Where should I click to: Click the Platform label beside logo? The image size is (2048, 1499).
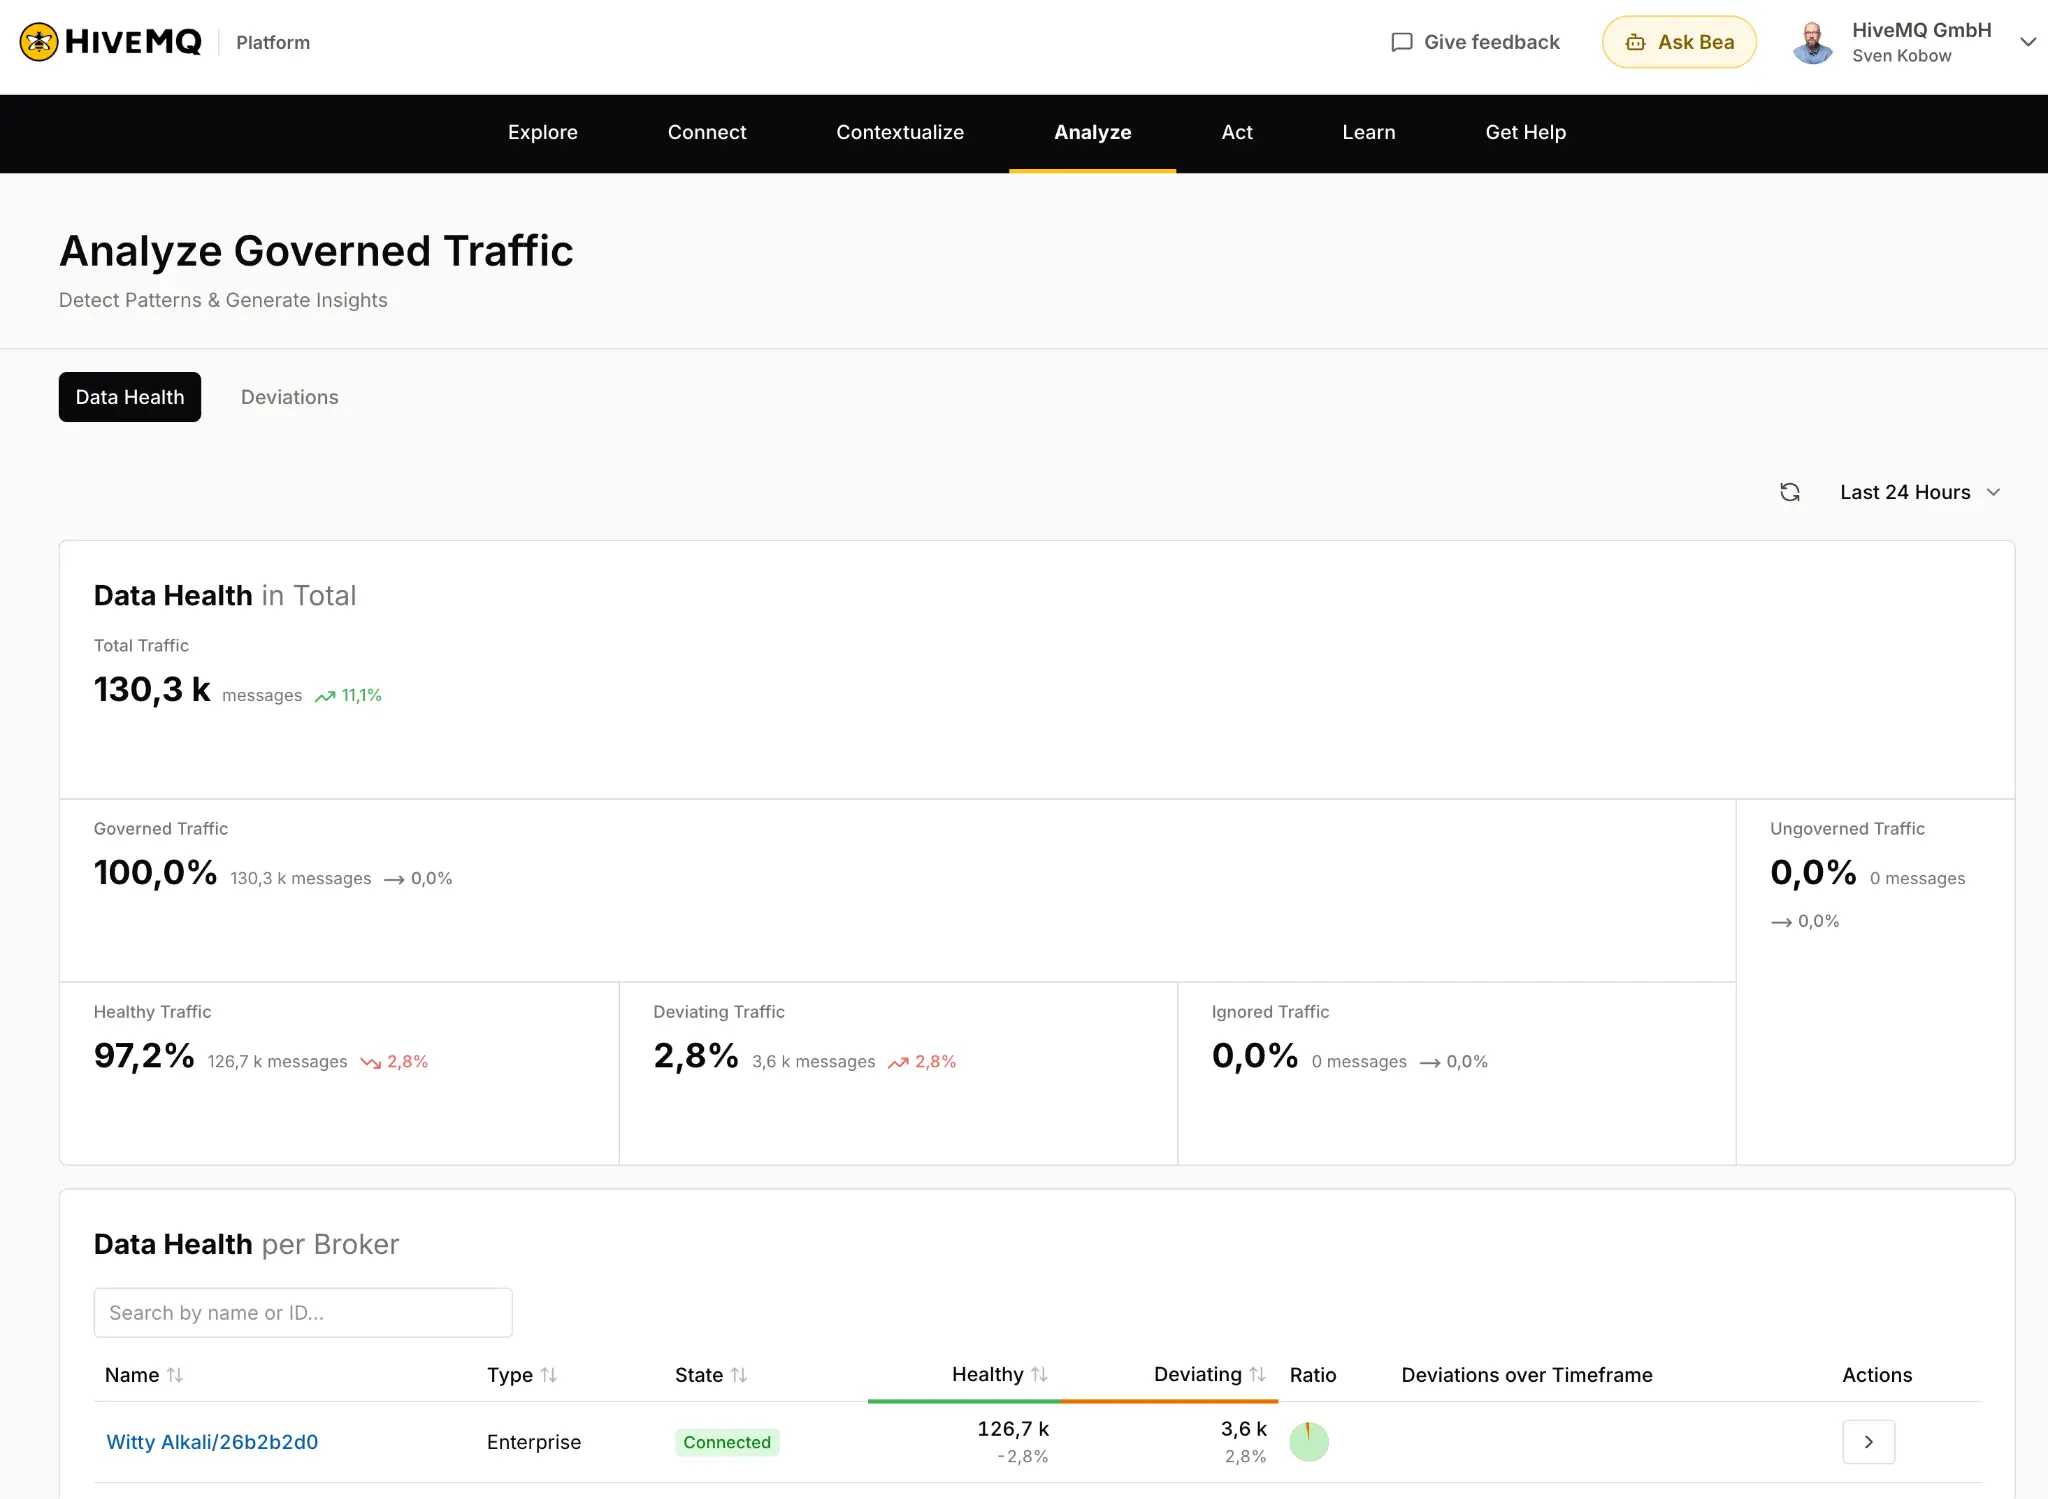tap(273, 42)
